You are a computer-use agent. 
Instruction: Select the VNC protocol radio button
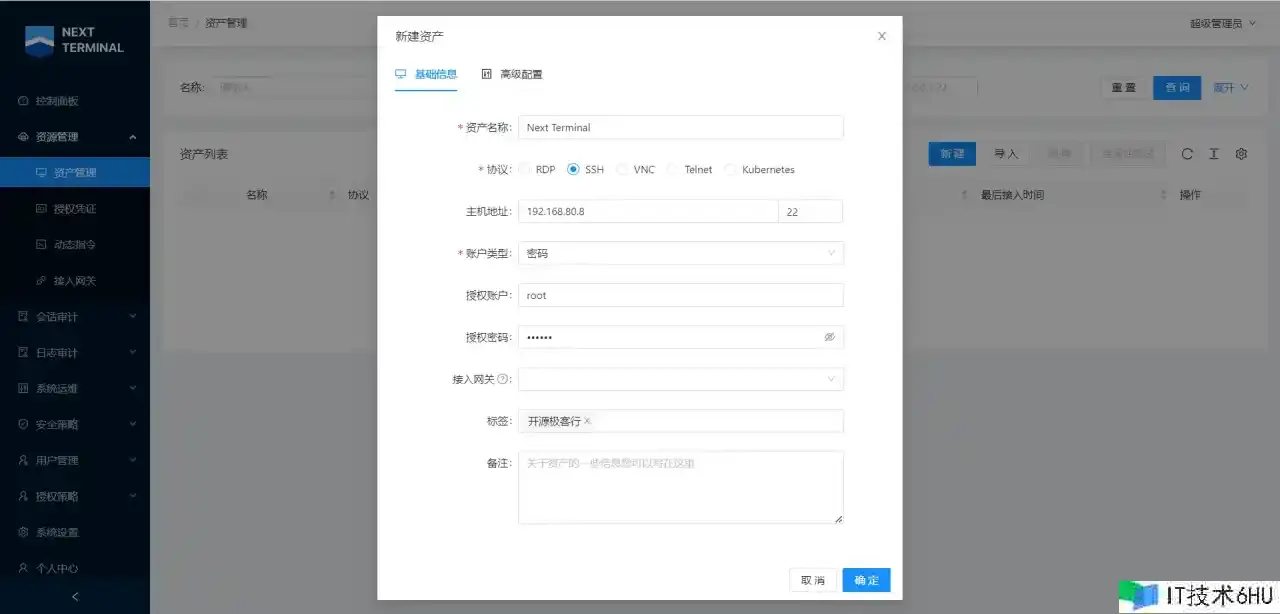click(623, 170)
